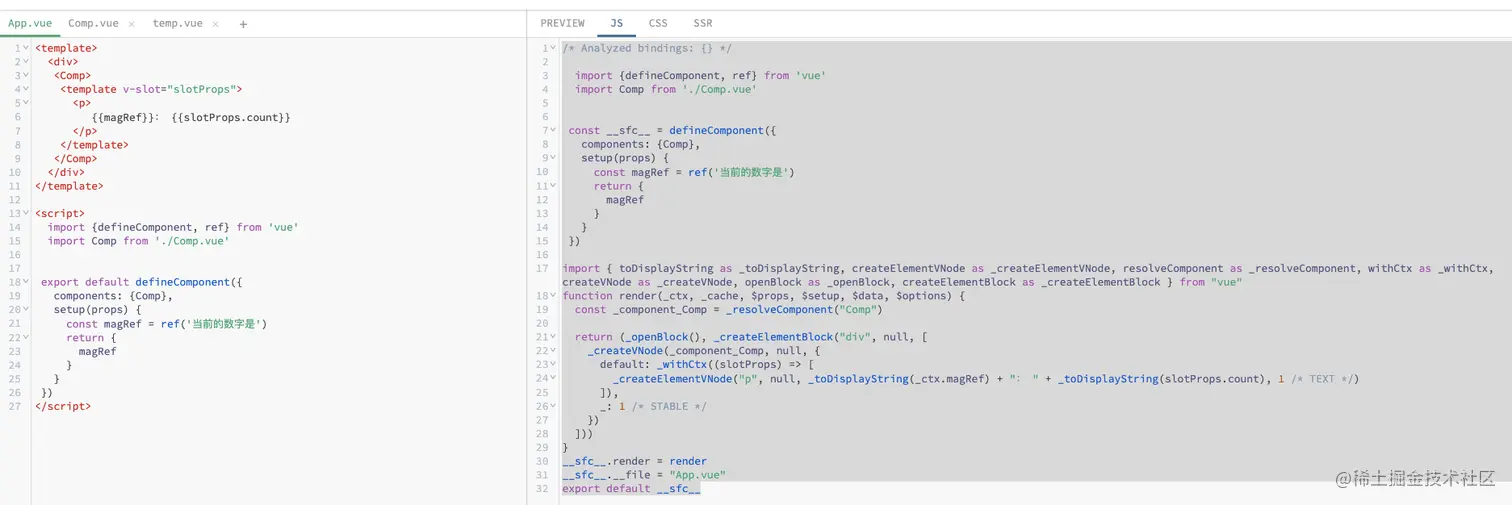Open the temp.vue file tab
The height and width of the screenshot is (505, 1512).
[x=178, y=23]
